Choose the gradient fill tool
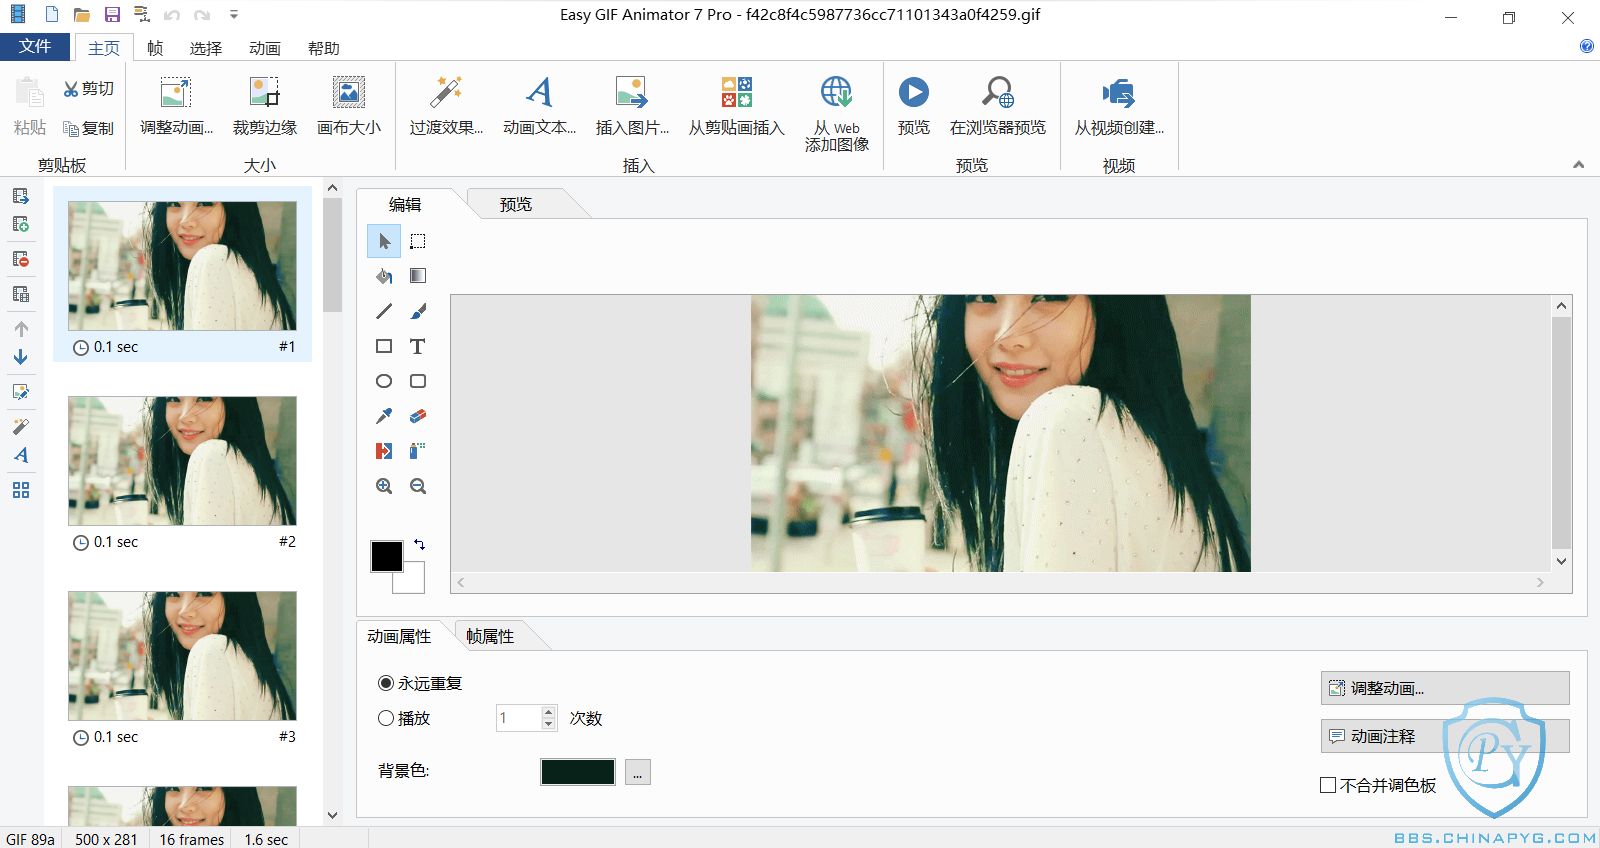This screenshot has width=1600, height=848. pos(418,276)
